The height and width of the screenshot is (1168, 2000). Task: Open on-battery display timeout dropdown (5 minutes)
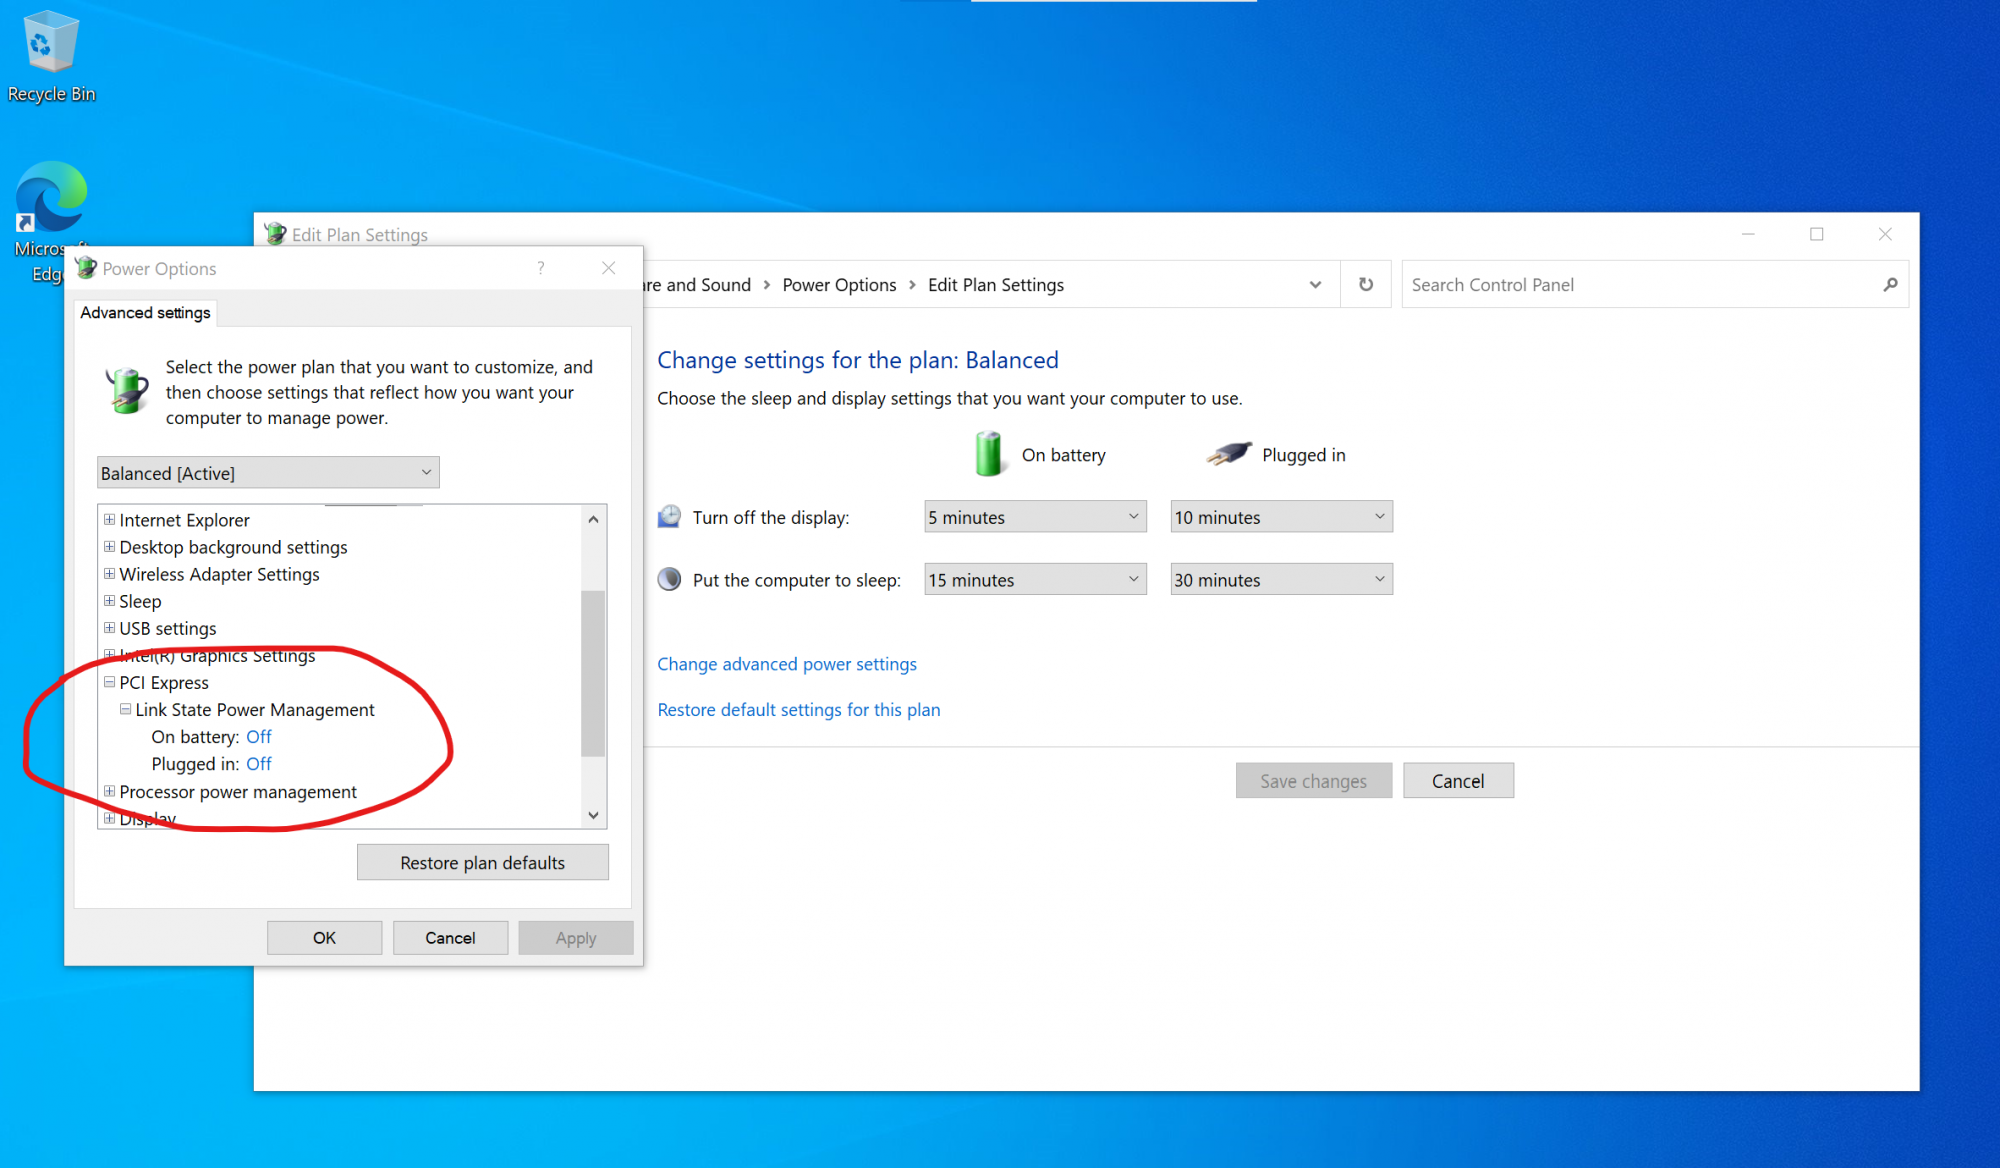coord(1034,517)
